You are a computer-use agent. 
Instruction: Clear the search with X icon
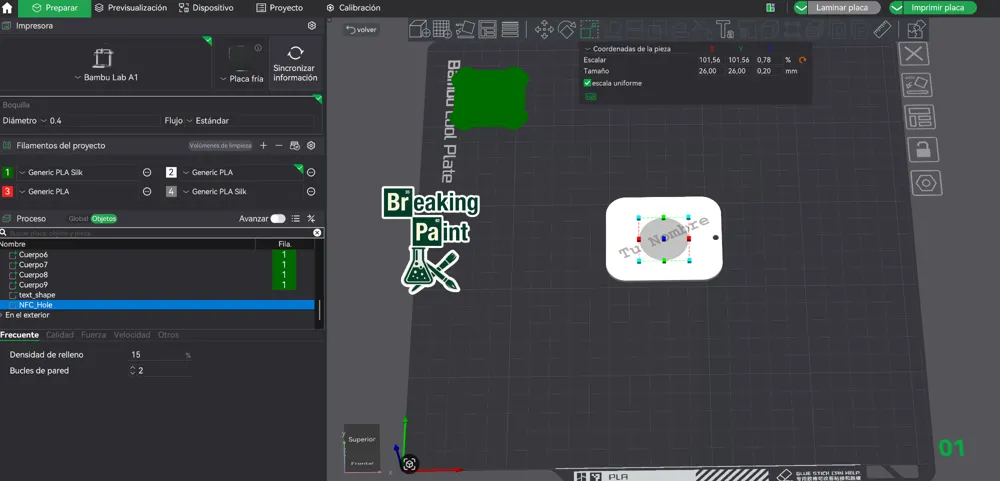(317, 233)
